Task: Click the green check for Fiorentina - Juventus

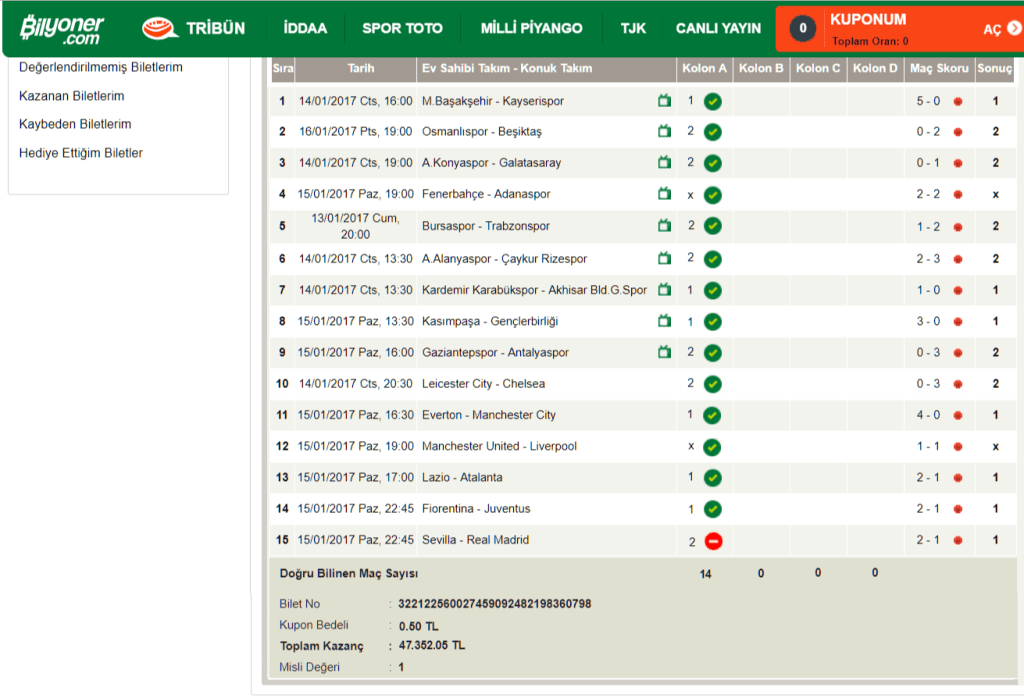Action: click(712, 509)
